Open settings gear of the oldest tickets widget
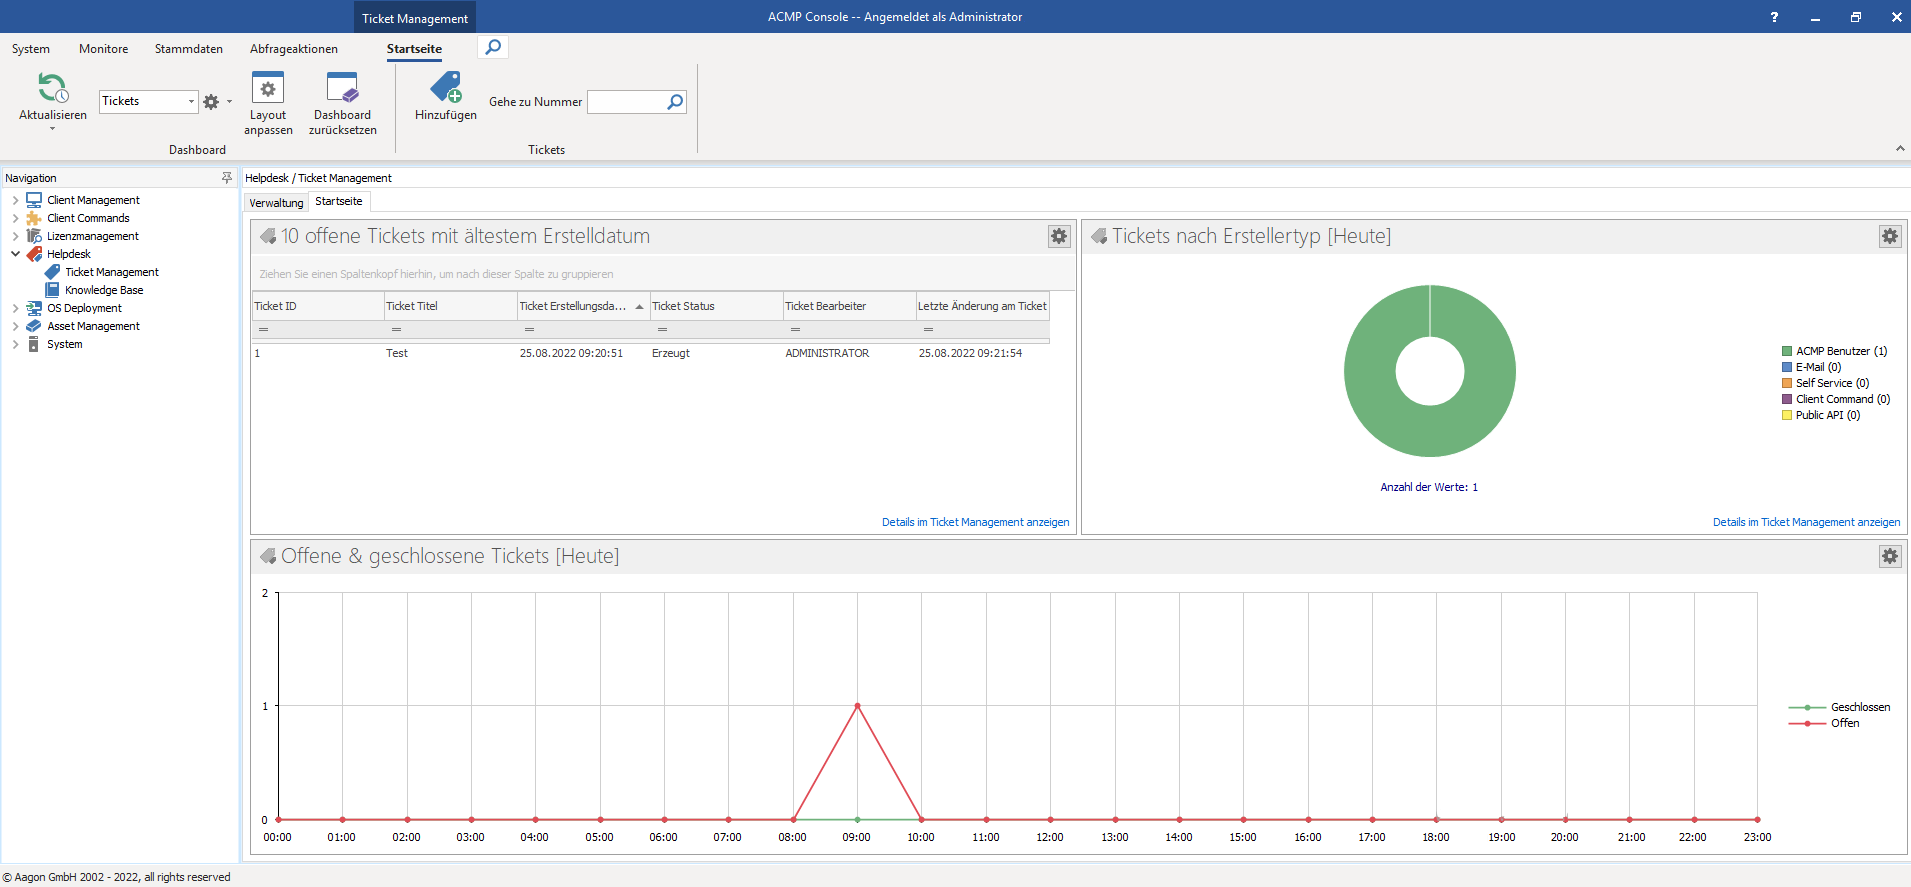1911x887 pixels. 1059,236
